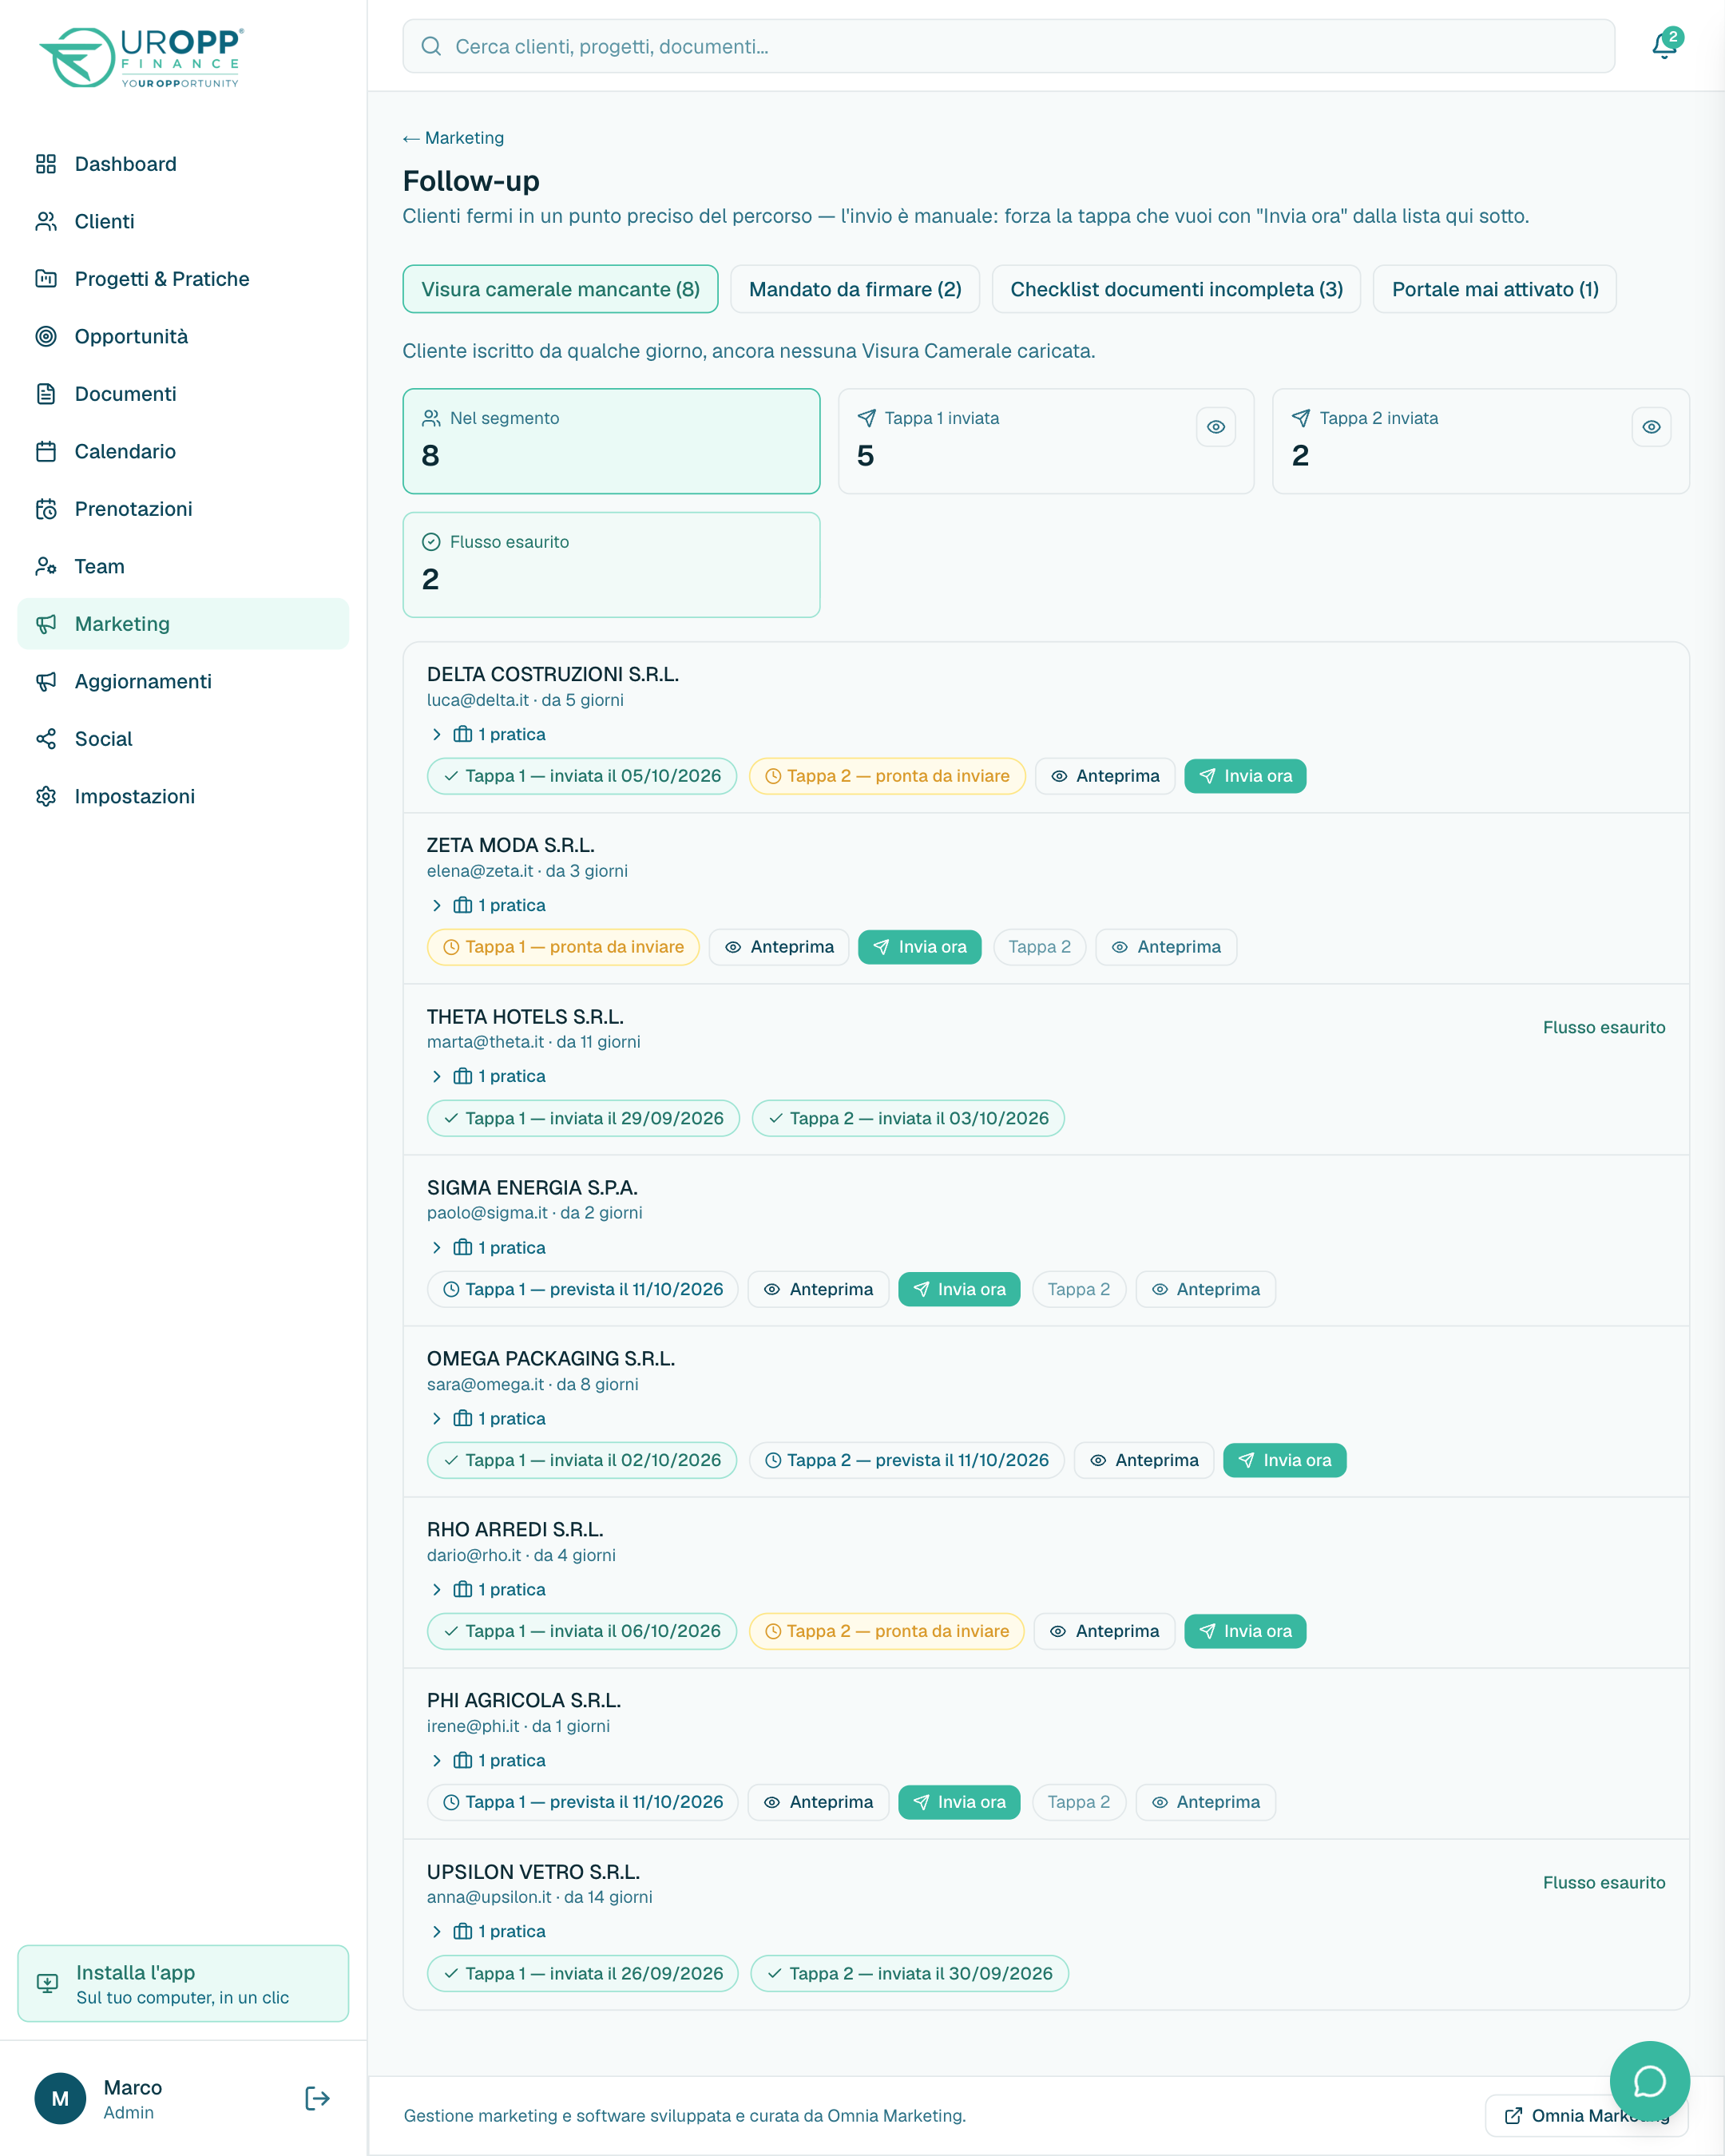This screenshot has height=2156, width=1725.
Task: Click the Documenti file icon
Action: point(46,394)
